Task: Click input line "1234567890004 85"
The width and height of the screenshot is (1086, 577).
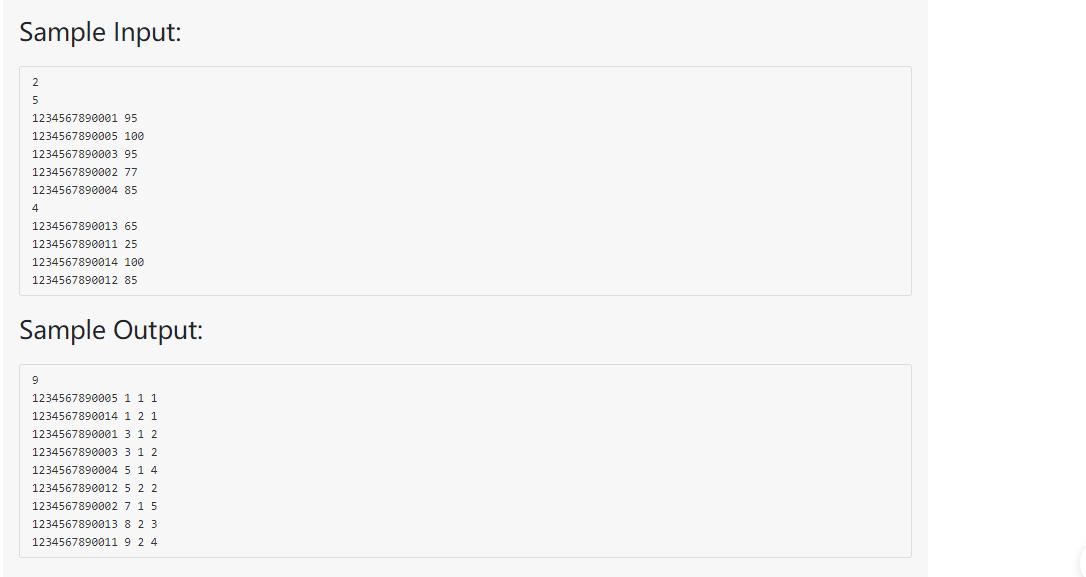Action: pyautogui.click(x=85, y=190)
